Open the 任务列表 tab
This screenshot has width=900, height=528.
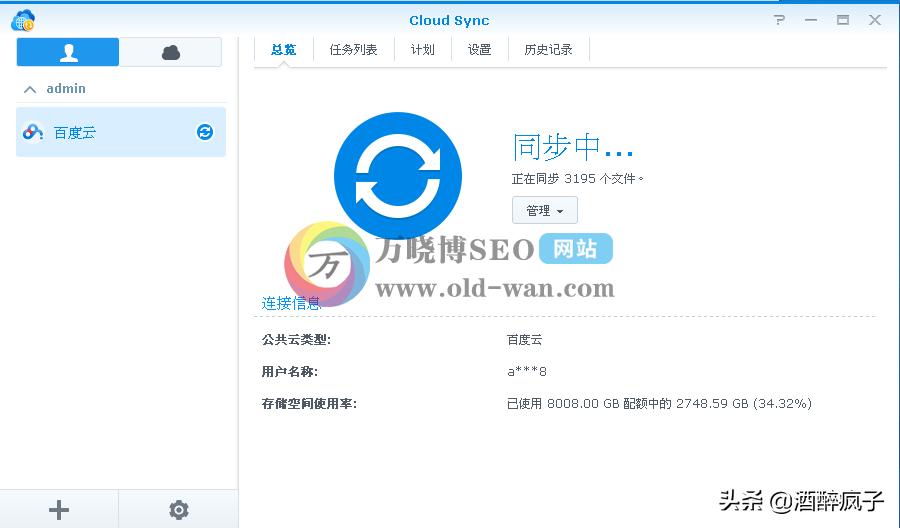tap(354, 50)
